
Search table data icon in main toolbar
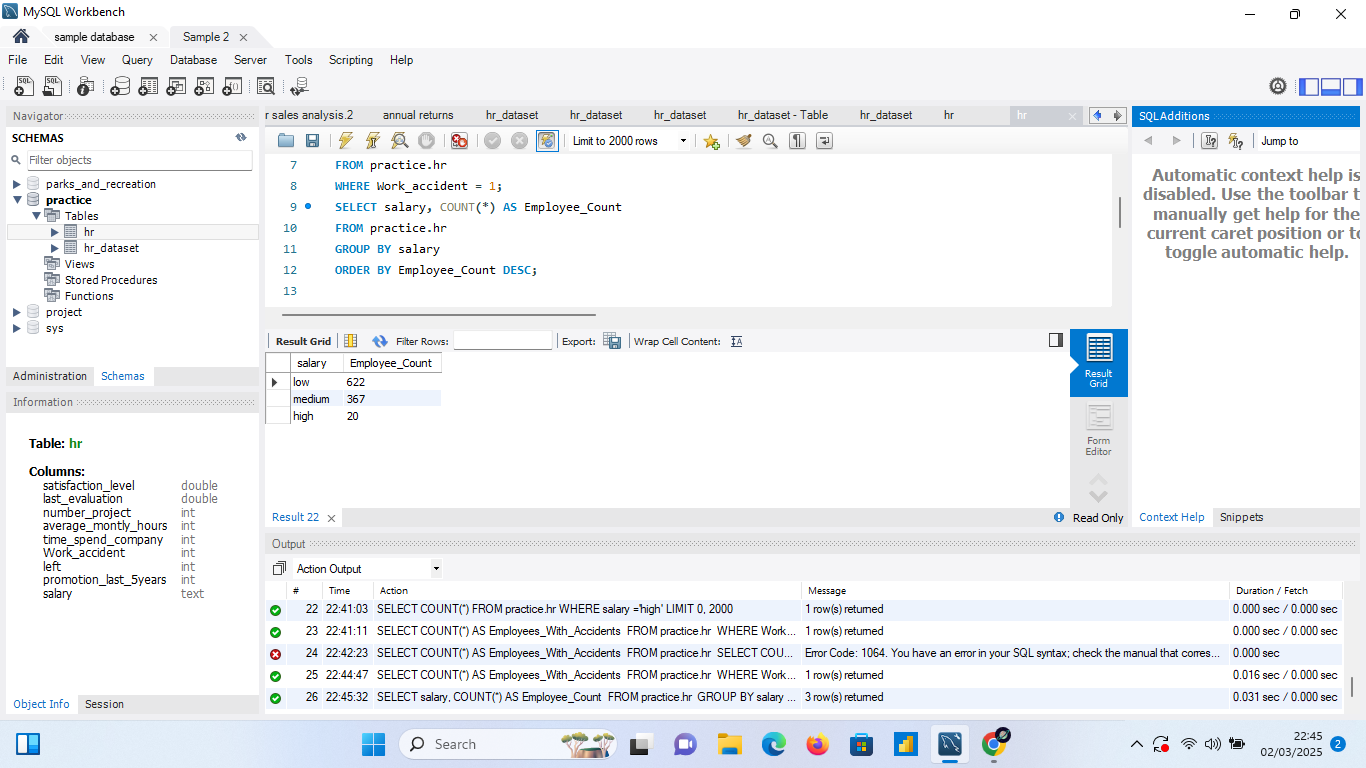(x=266, y=87)
